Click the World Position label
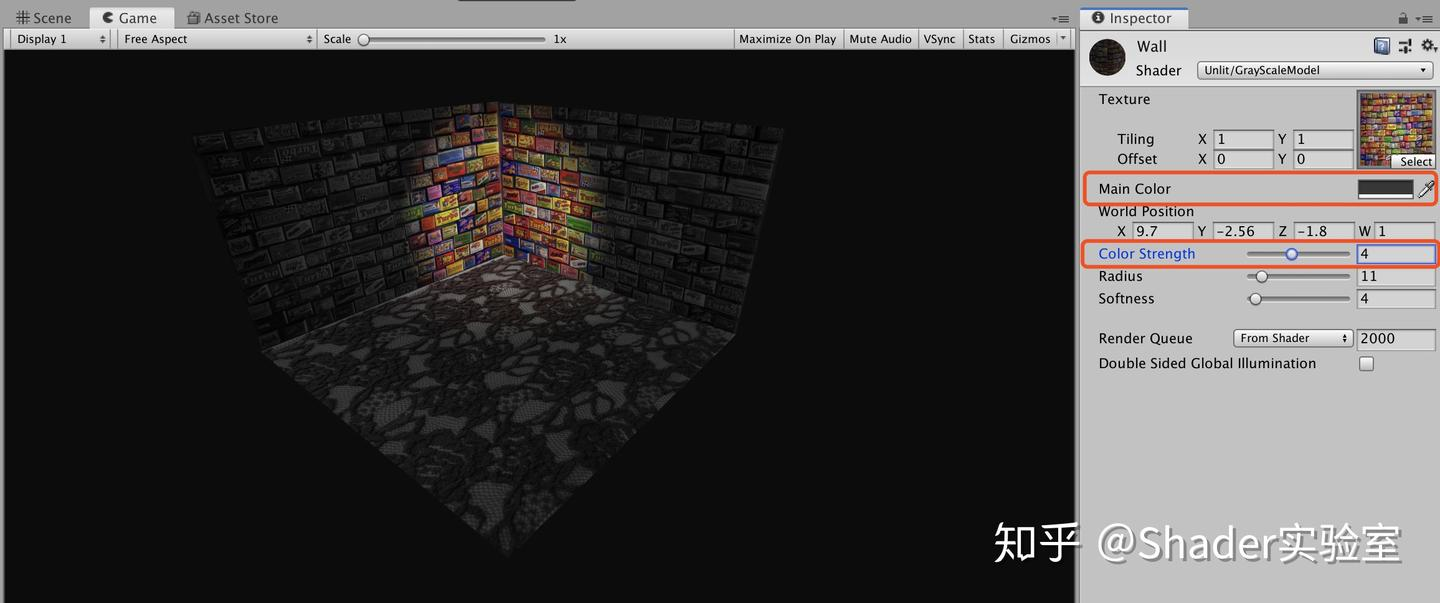 1146,211
